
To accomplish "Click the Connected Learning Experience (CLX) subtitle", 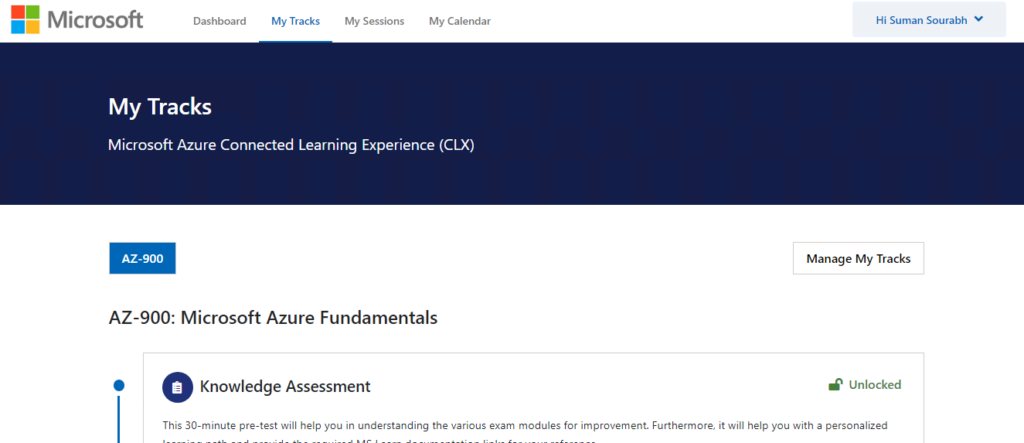I will tap(291, 145).
